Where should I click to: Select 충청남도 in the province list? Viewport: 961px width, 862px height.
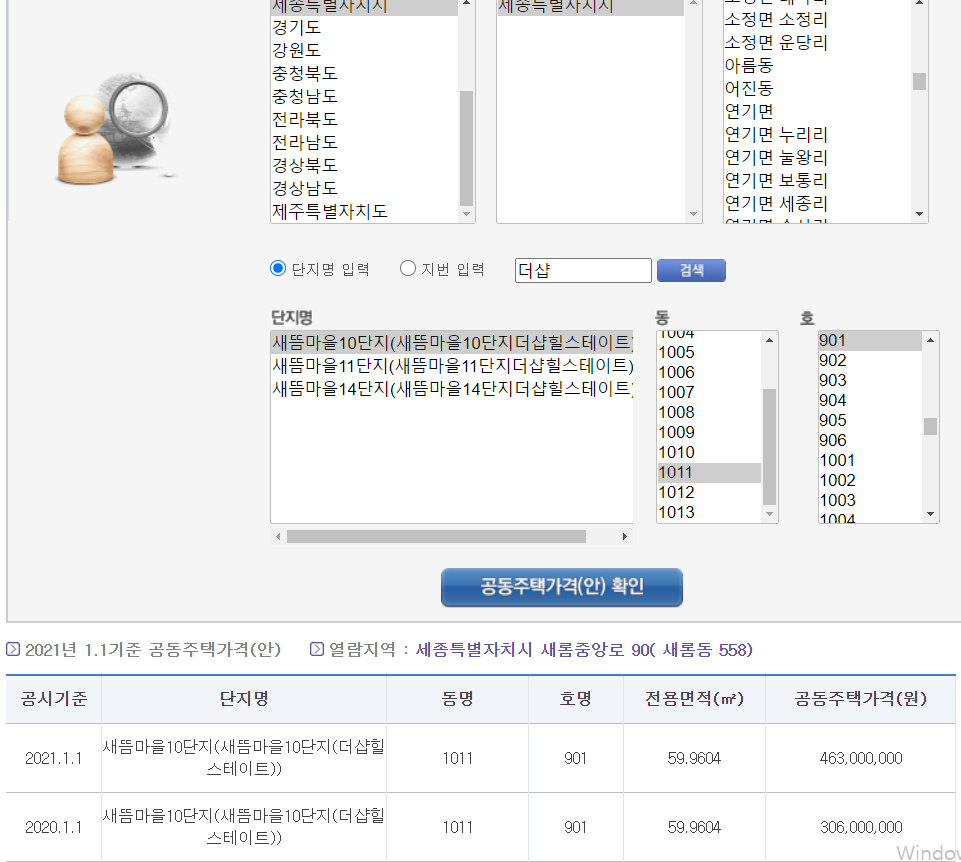364,96
